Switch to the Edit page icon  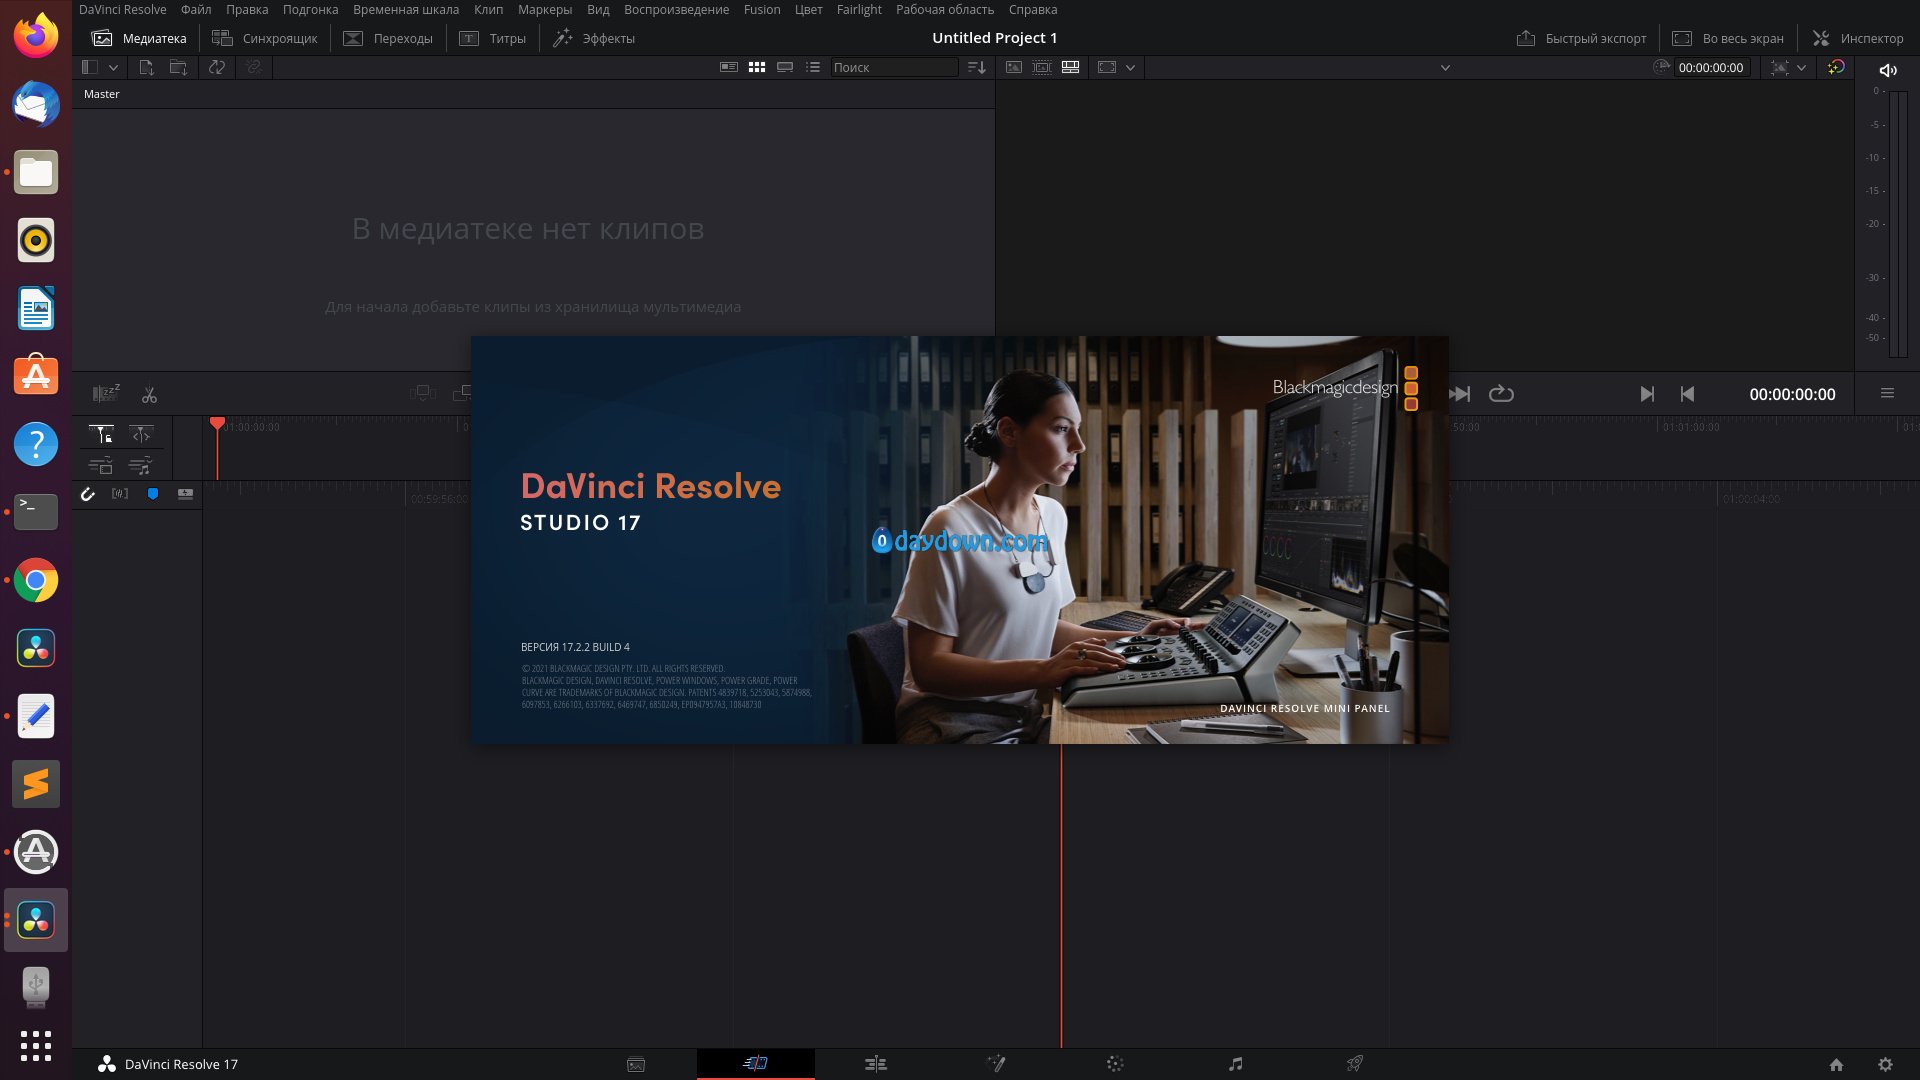click(876, 1064)
